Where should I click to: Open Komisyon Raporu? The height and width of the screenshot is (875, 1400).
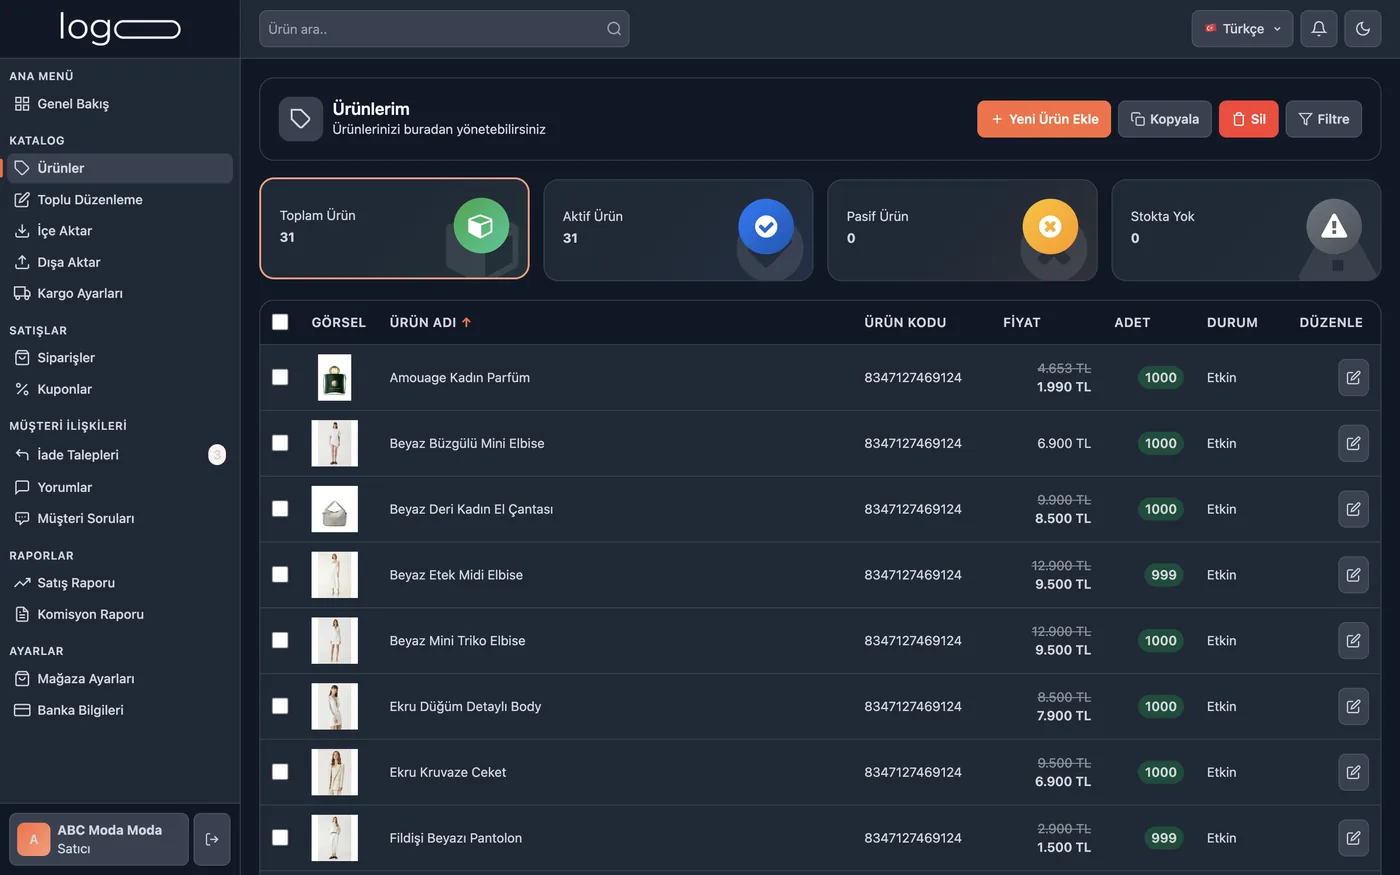[x=120, y=614]
